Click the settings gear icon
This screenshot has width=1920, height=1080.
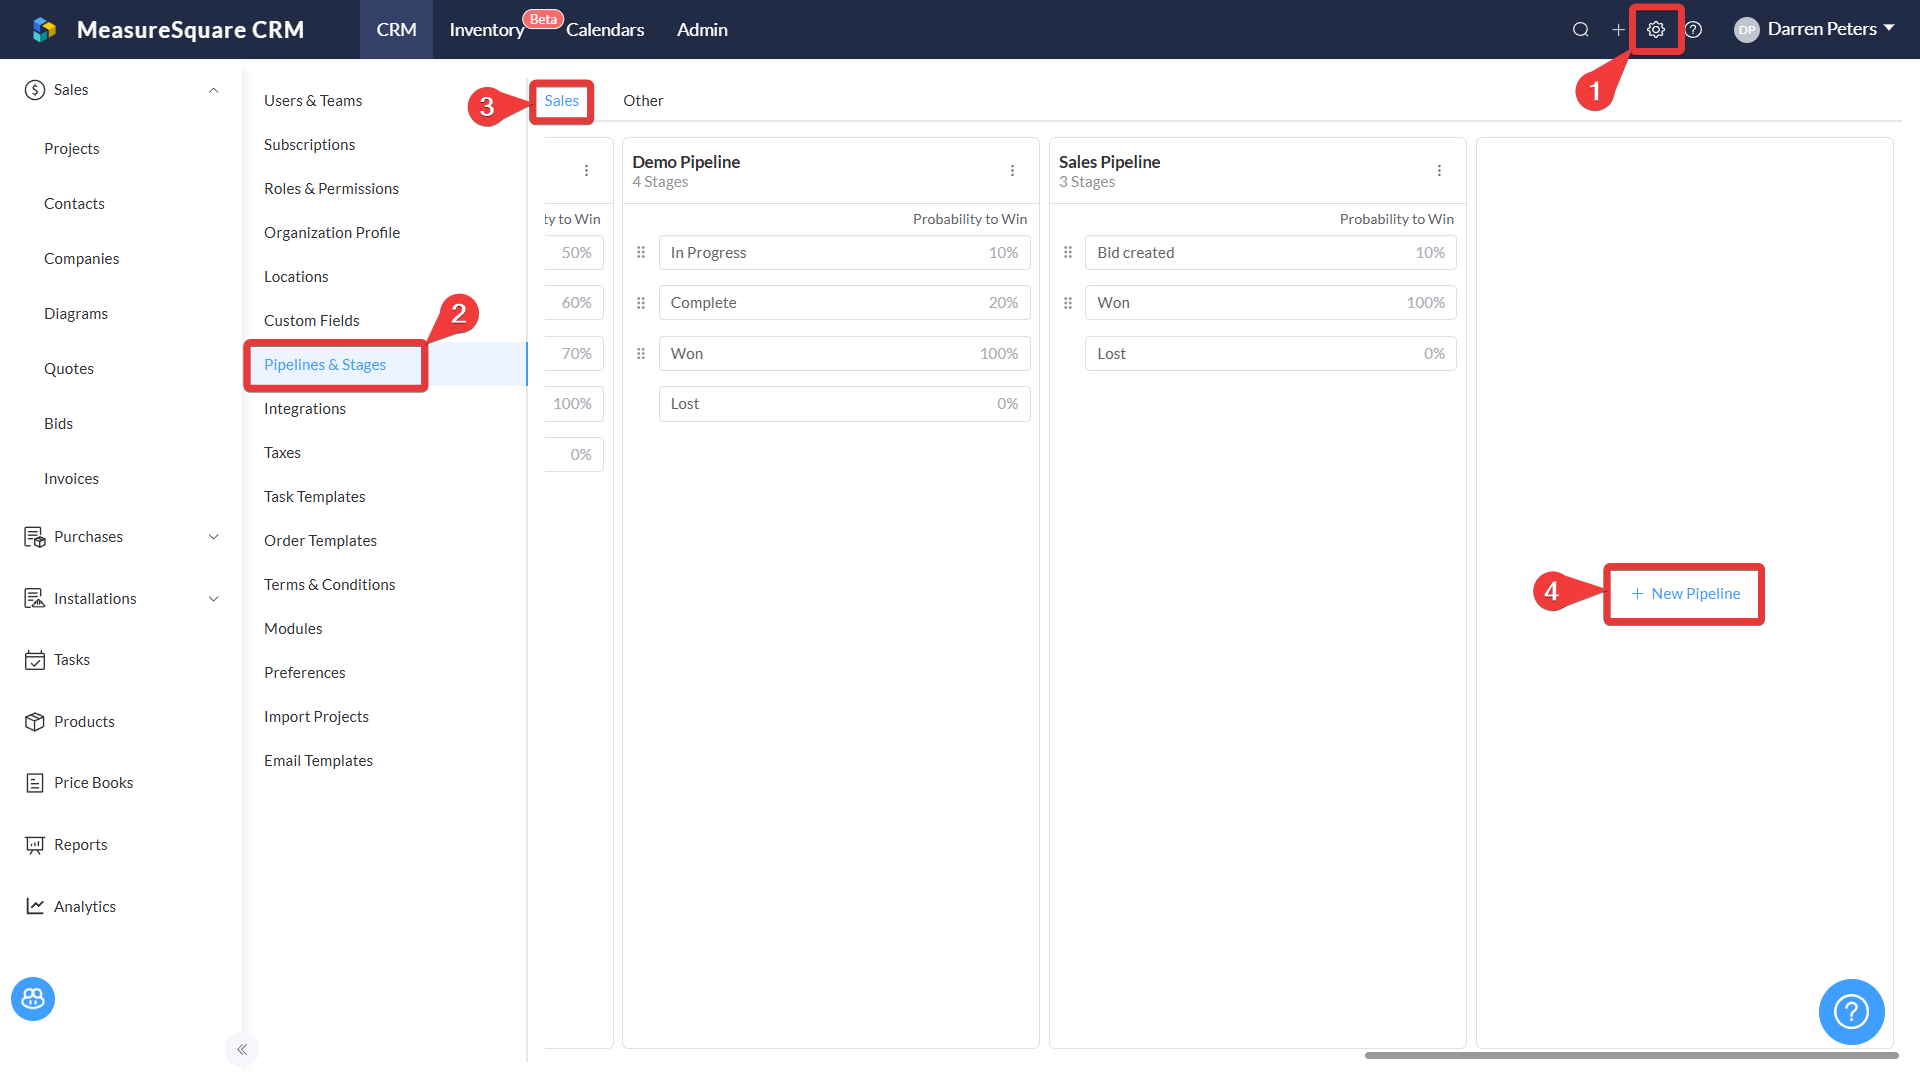(1656, 30)
